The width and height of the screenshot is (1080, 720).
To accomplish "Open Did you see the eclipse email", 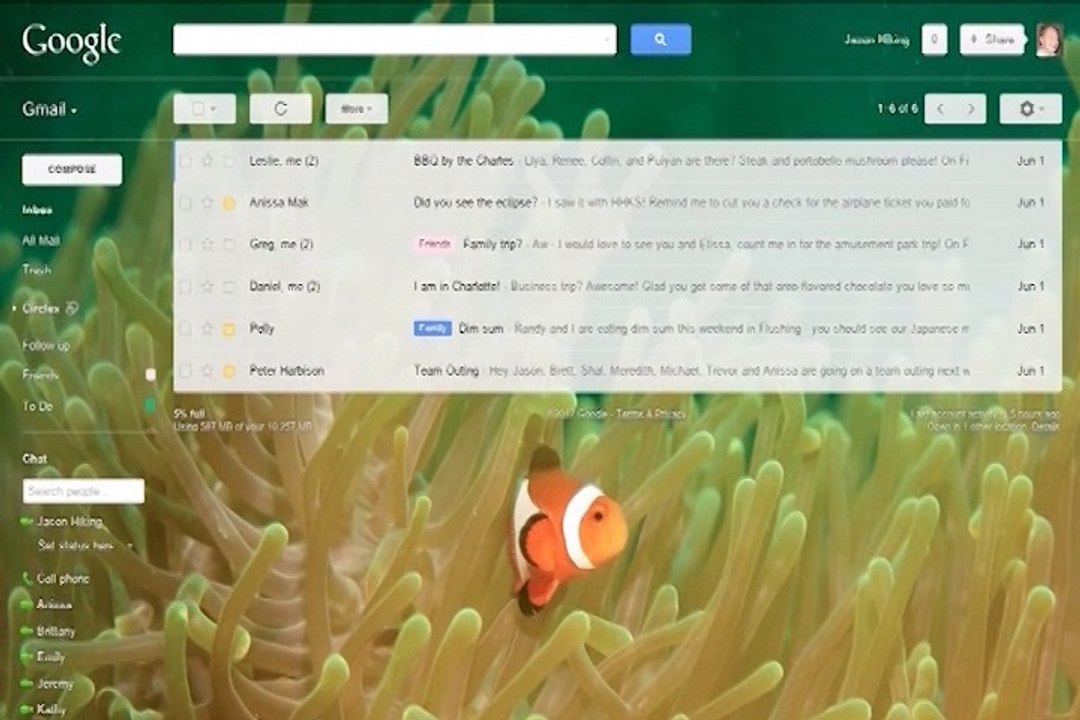I will click(475, 203).
